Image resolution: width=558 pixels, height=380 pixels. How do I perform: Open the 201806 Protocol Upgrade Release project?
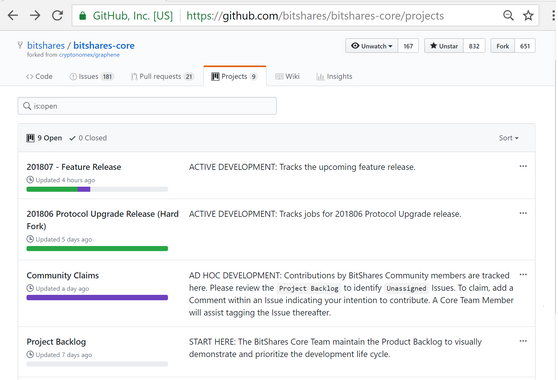(102, 220)
